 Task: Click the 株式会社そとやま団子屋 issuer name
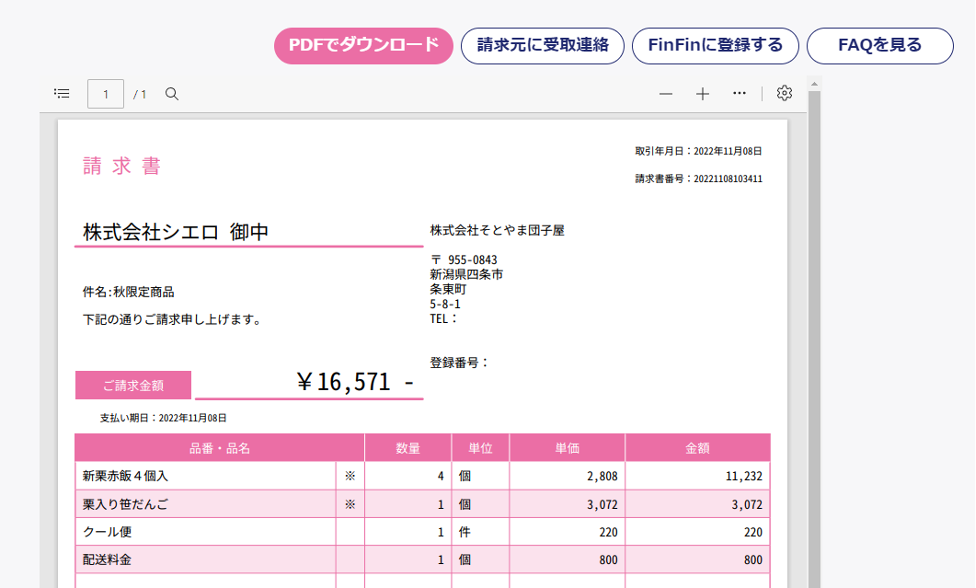coord(497,231)
